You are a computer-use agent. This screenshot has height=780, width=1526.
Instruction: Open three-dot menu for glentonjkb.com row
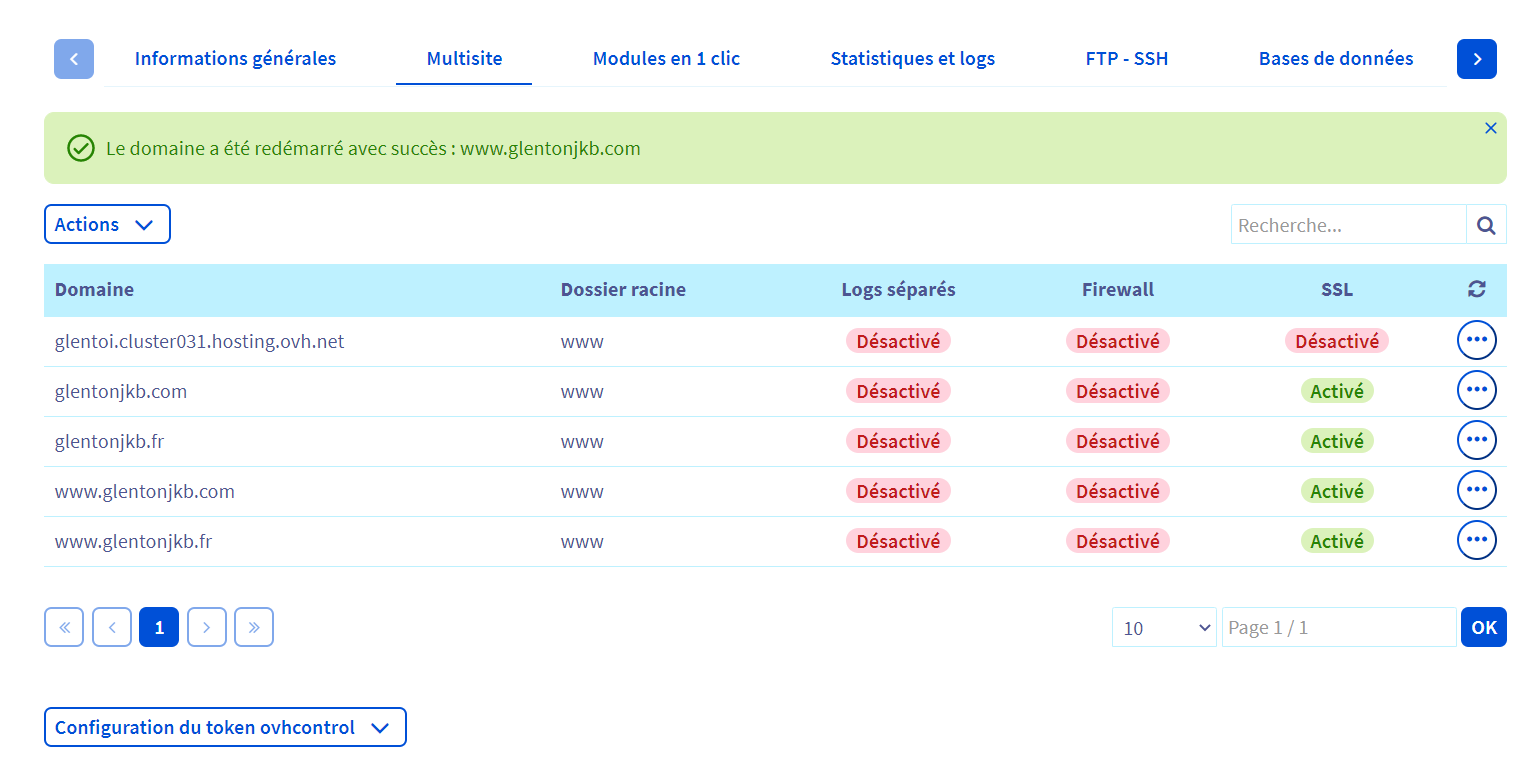pos(1476,390)
